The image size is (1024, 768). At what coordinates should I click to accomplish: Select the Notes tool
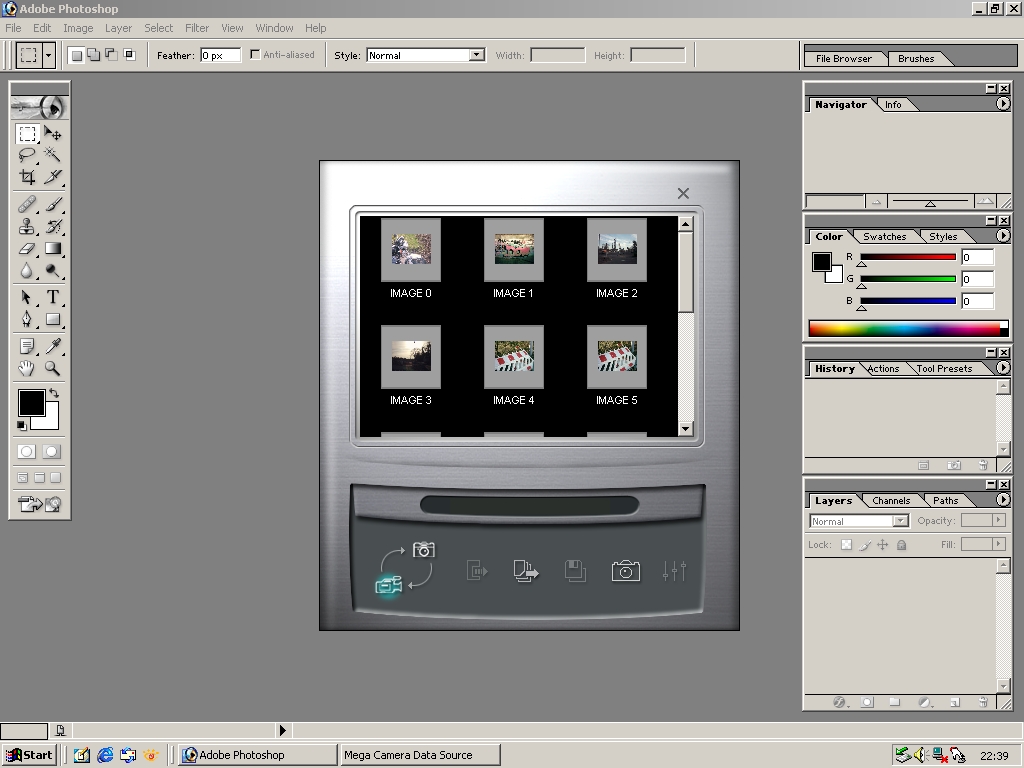[x=27, y=346]
